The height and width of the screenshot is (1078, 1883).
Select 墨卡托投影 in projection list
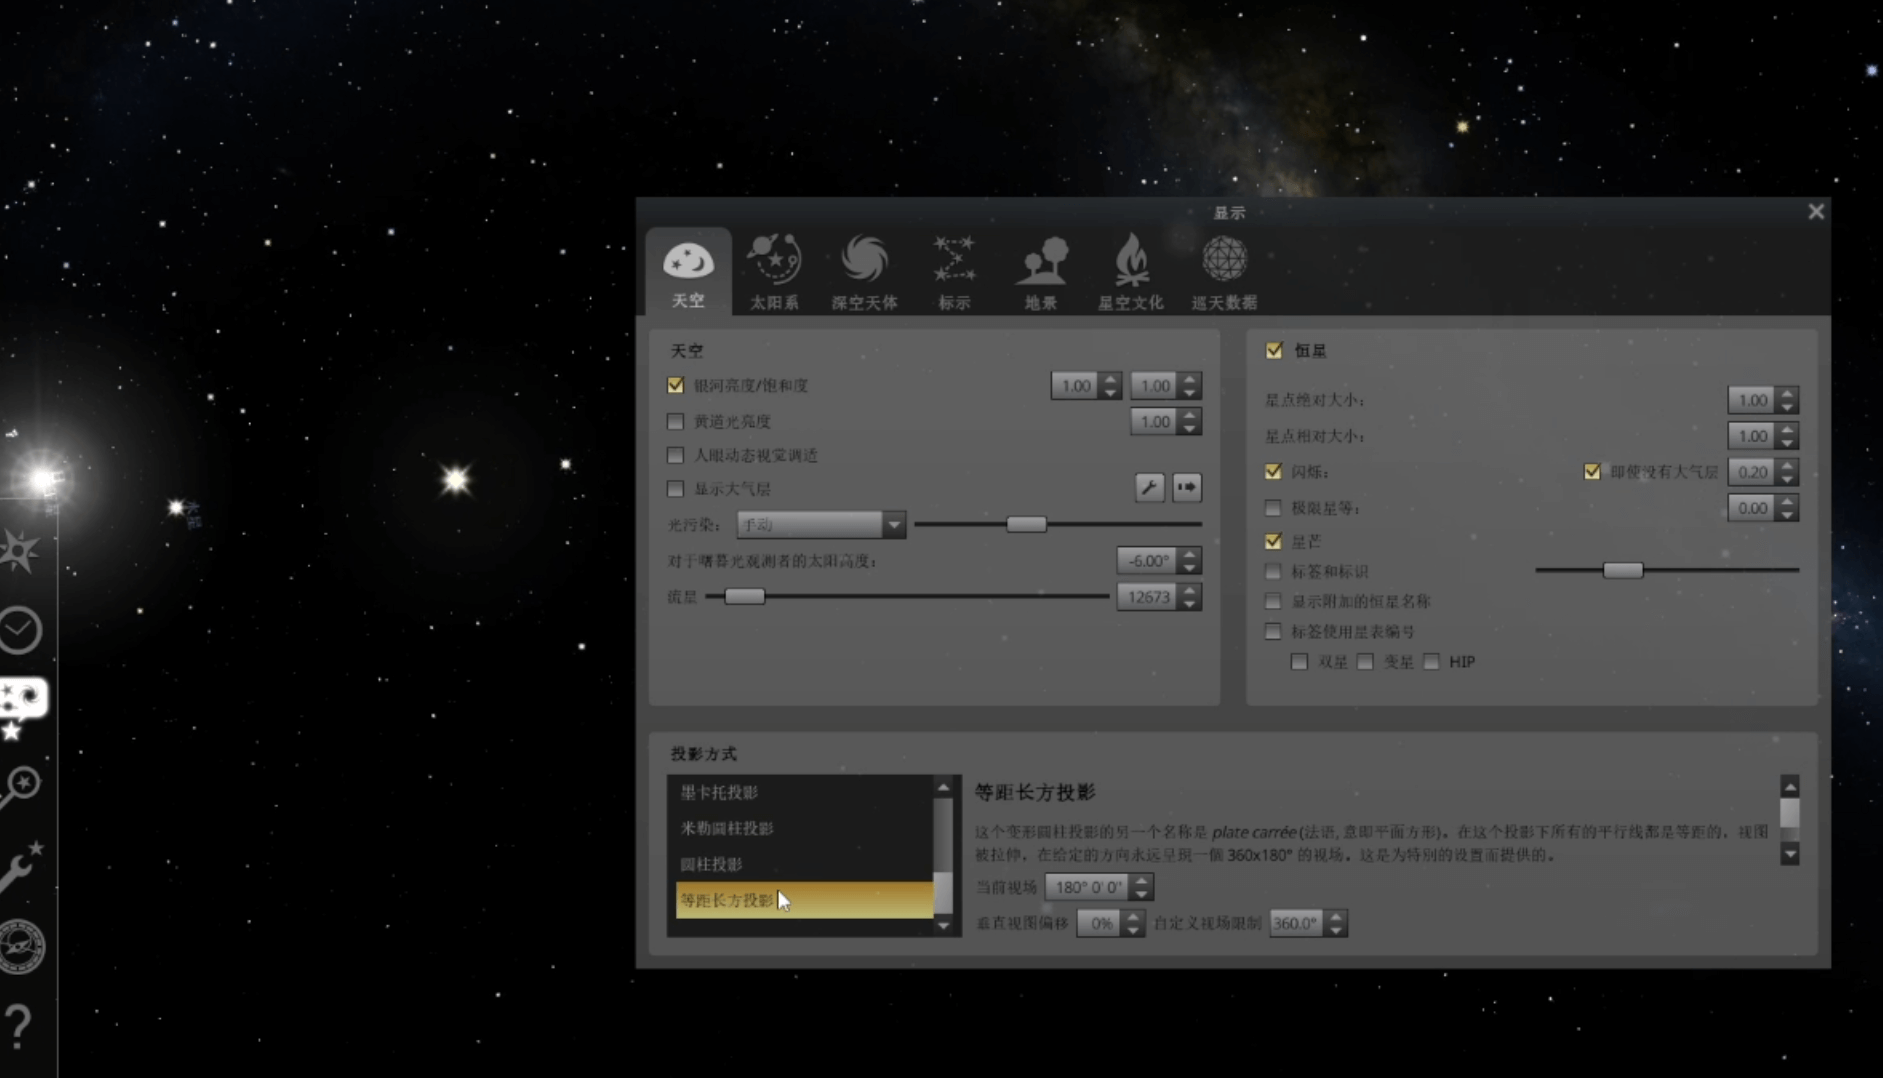pos(719,792)
